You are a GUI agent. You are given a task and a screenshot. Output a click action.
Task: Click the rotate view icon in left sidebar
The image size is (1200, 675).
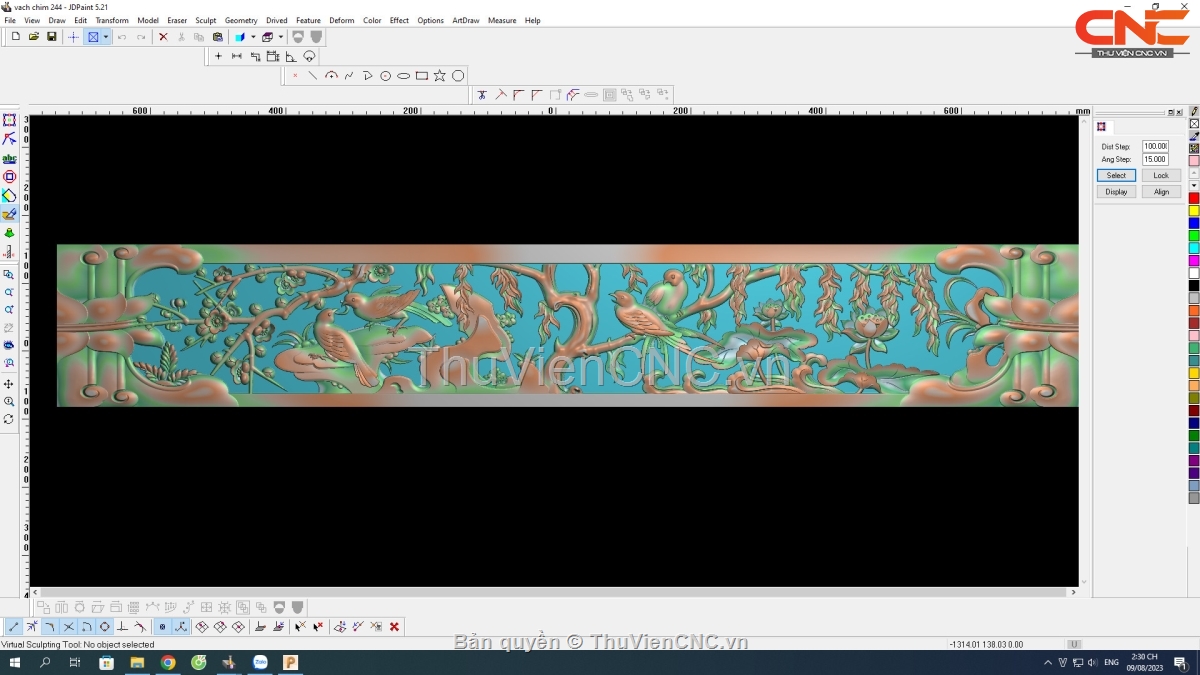pyautogui.click(x=9, y=419)
